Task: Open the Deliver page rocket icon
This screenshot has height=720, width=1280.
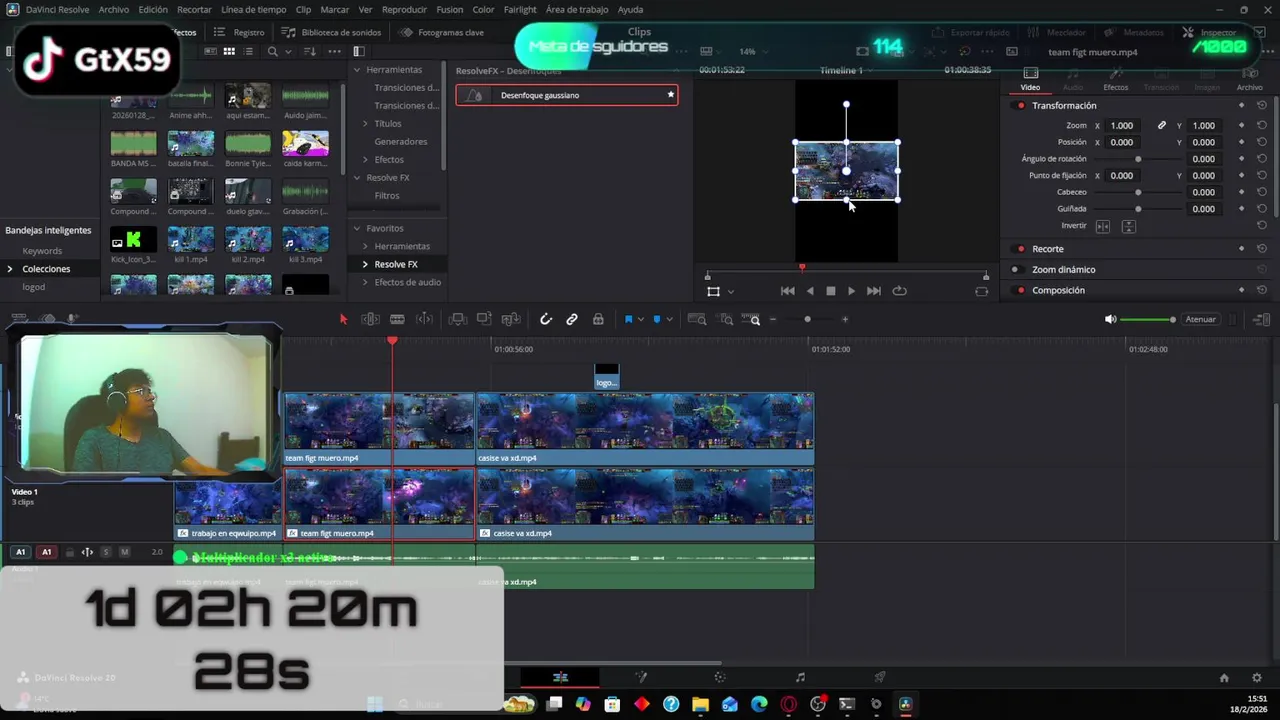Action: (x=880, y=677)
